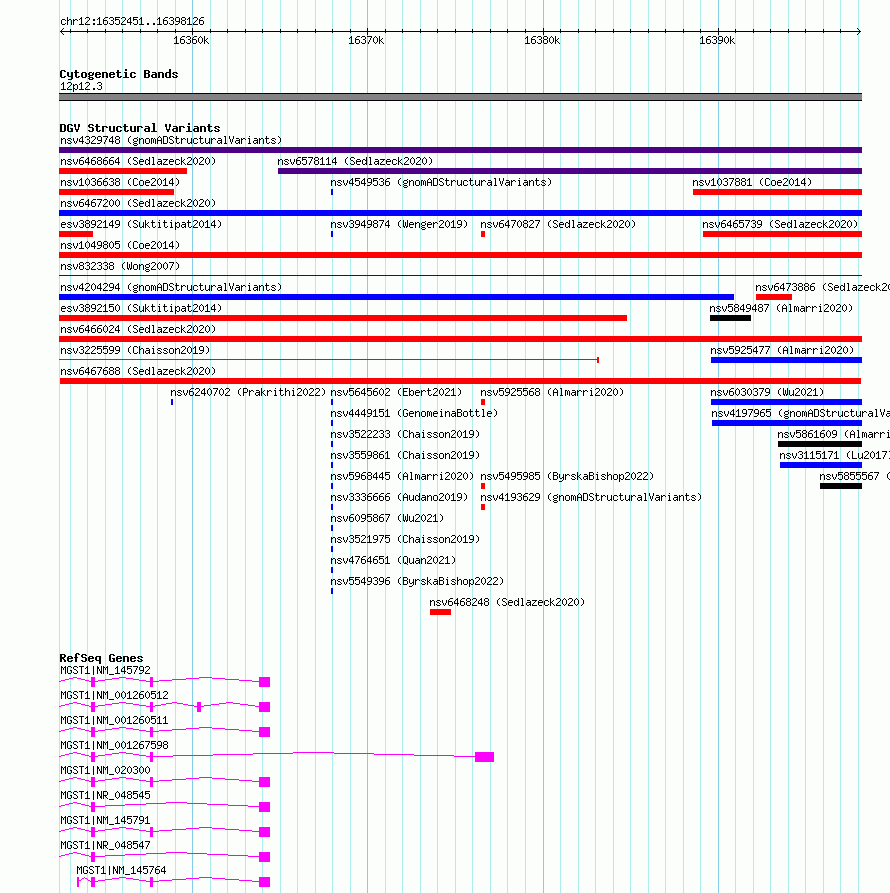Select nsv6095867 (Wu2021) label
The image size is (890, 893).
click(x=387, y=518)
